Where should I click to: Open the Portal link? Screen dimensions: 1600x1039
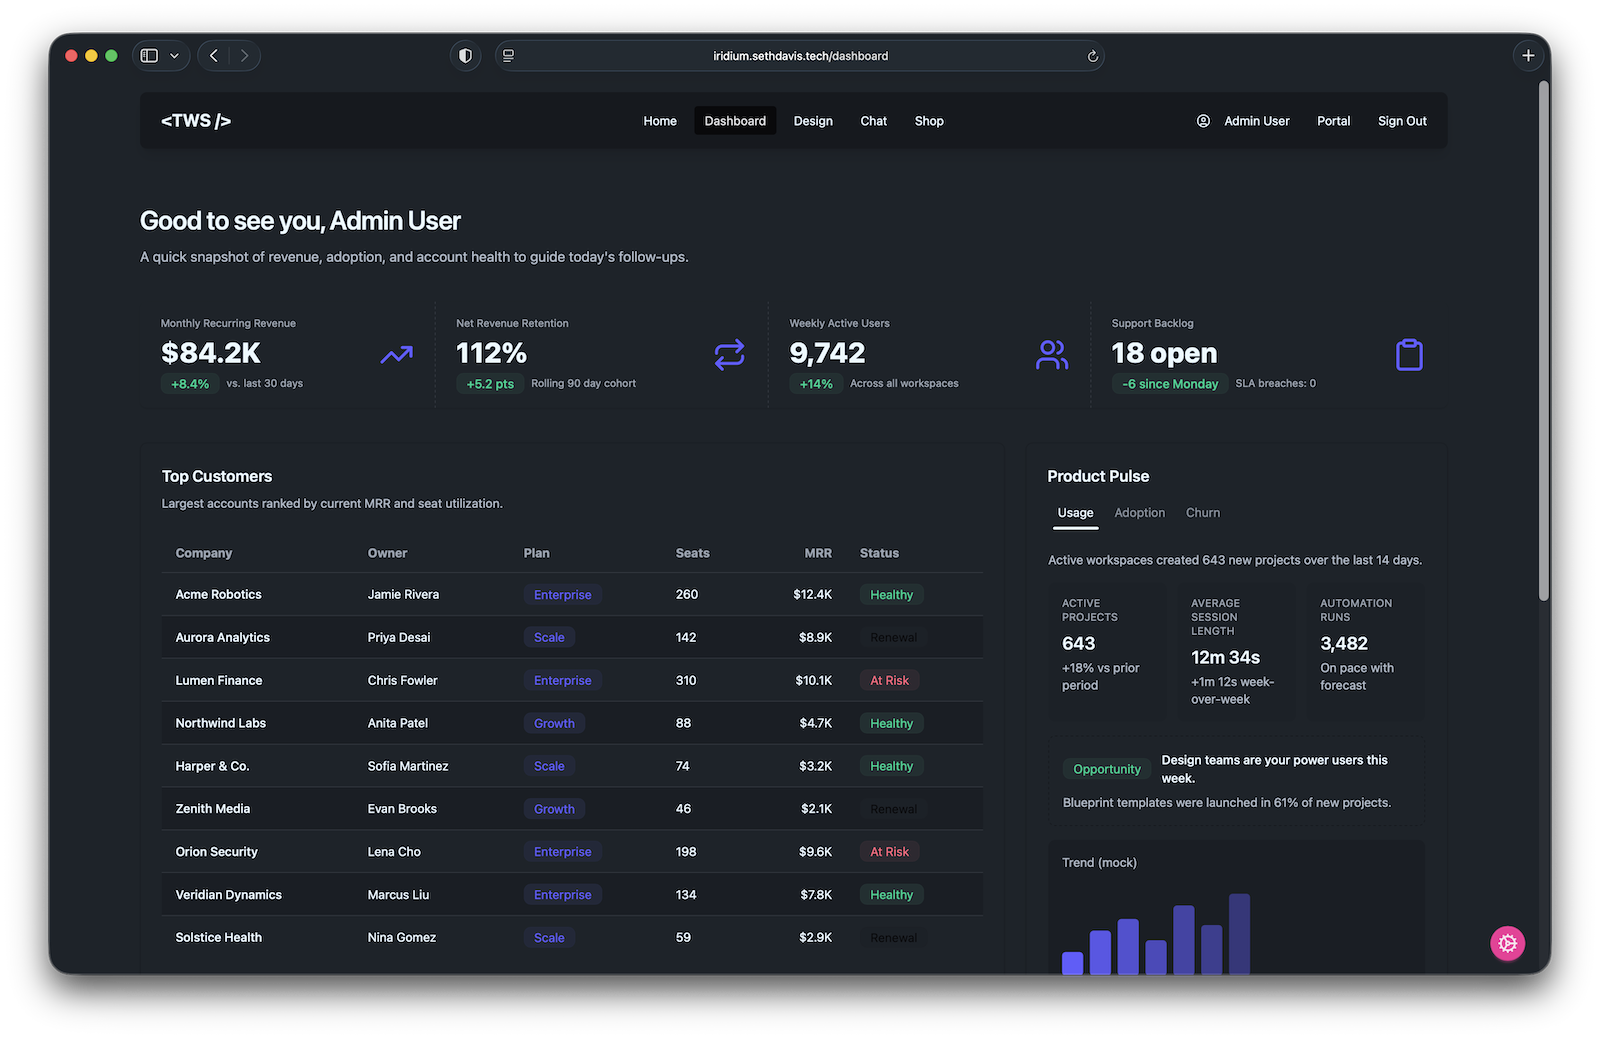1333,121
